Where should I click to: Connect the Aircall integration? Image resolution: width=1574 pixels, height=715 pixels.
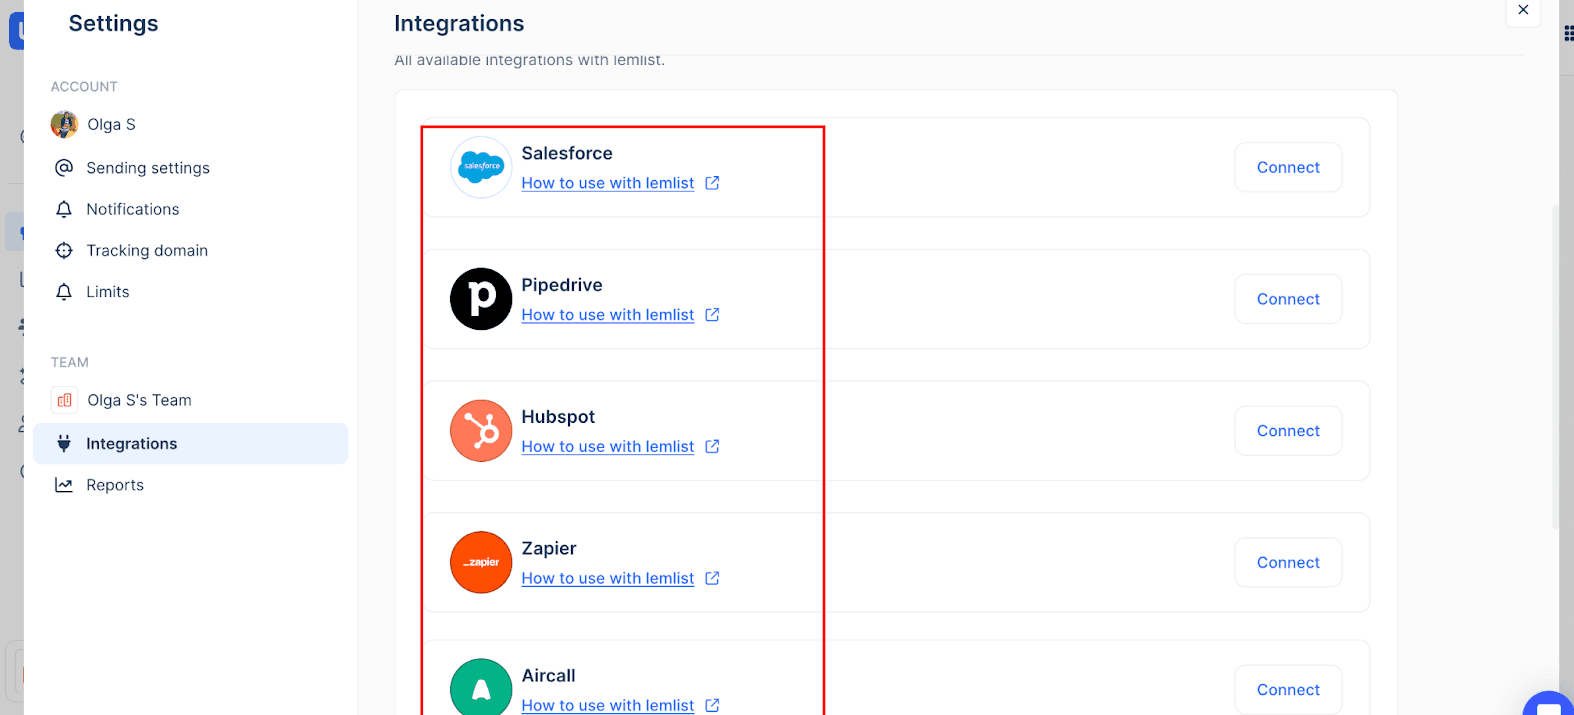[x=1288, y=690]
